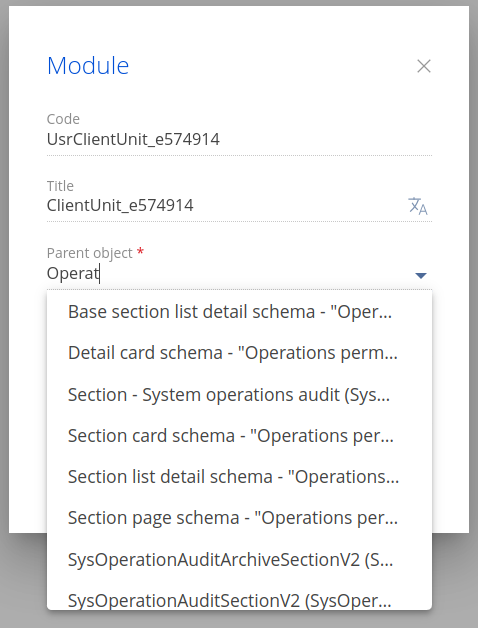Image resolution: width=478 pixels, height=628 pixels.
Task: Click the gray backdrop outside the dialog
Action: point(474,581)
